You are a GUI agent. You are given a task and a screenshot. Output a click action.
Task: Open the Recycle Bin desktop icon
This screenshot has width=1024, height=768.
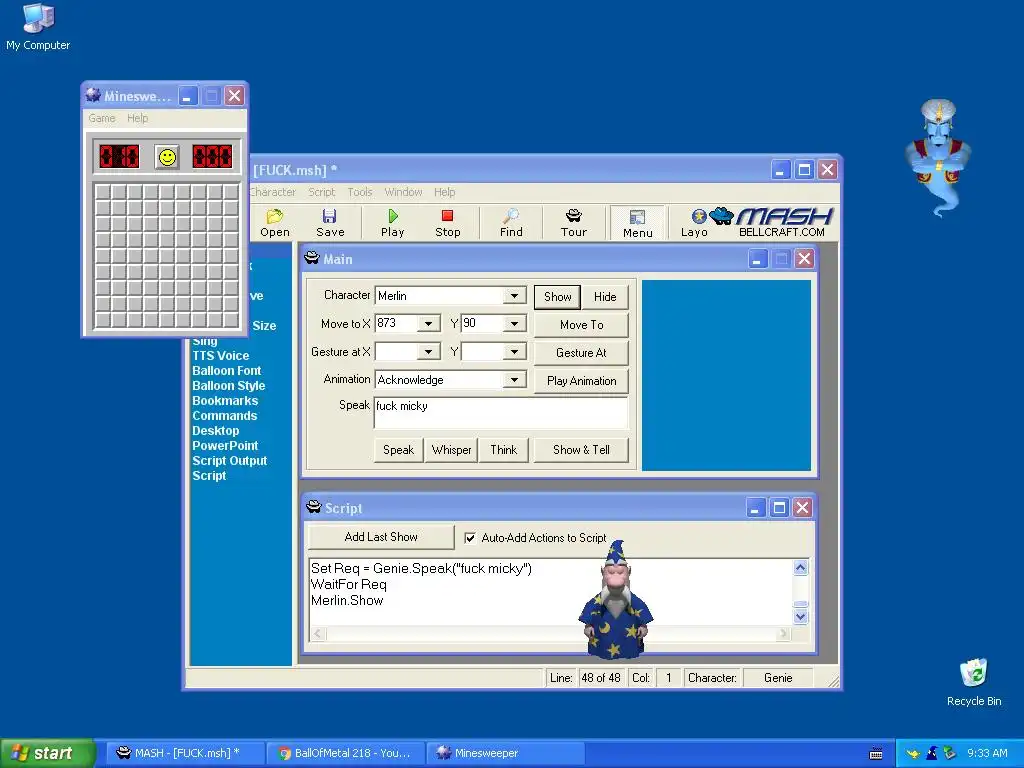point(974,682)
